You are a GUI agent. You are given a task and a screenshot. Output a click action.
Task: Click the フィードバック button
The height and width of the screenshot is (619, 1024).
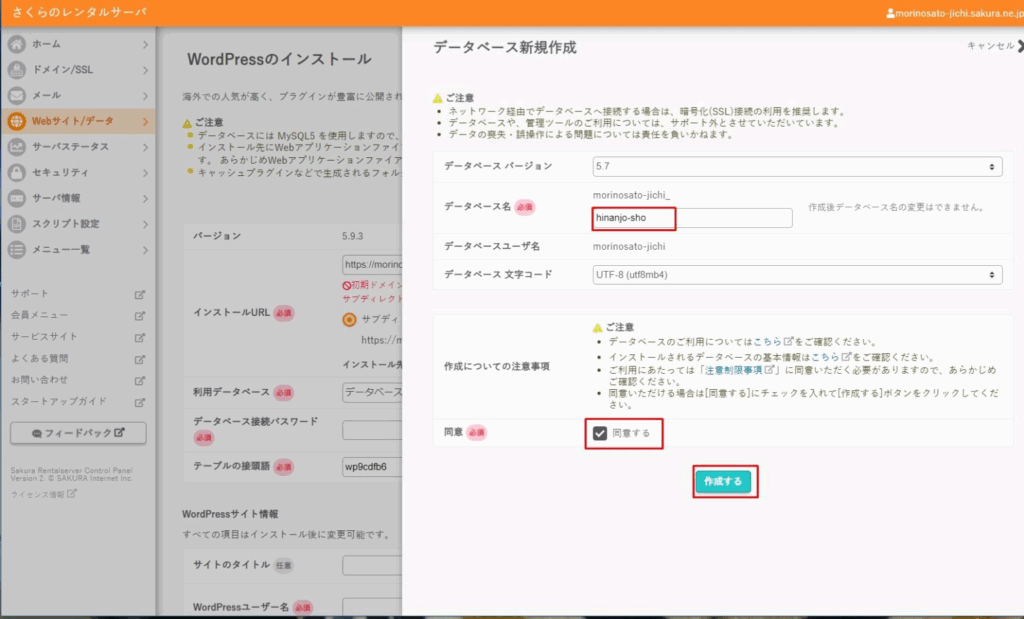[x=78, y=433]
